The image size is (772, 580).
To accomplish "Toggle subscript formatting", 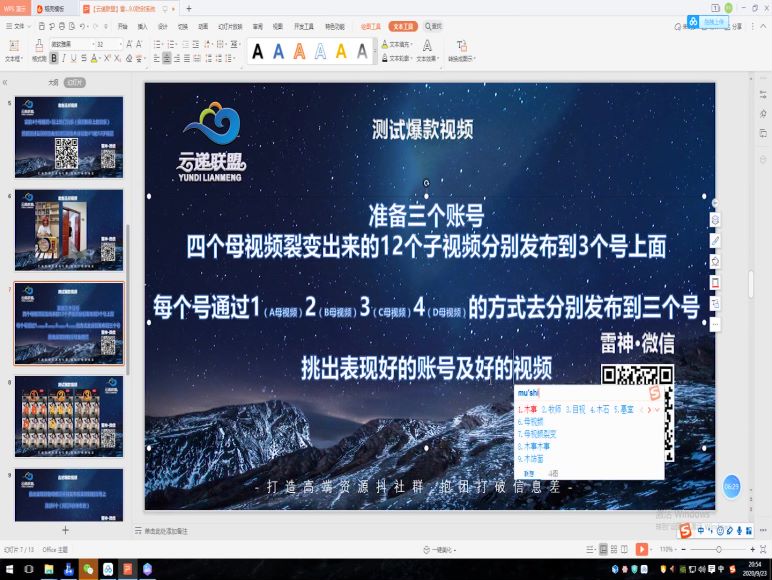I will 117,58.
